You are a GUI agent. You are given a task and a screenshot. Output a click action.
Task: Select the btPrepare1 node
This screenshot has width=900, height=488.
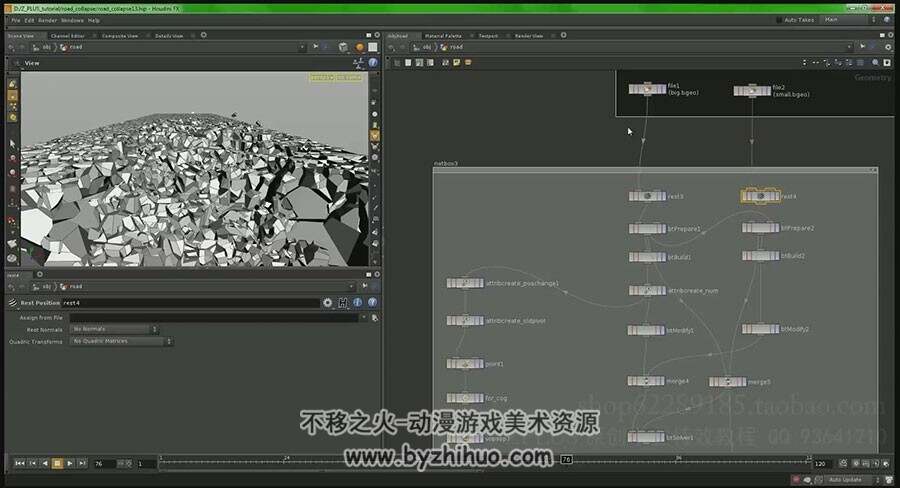pos(647,228)
